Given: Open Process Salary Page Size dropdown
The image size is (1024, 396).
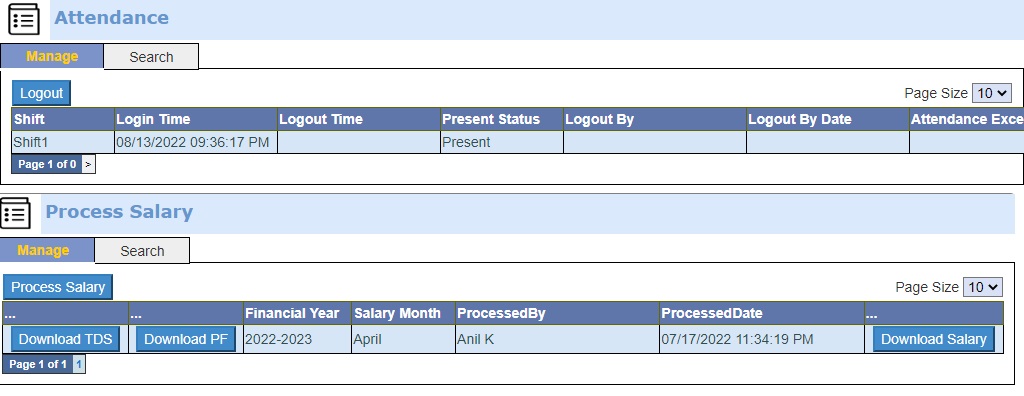Looking at the screenshot, I should point(983,287).
